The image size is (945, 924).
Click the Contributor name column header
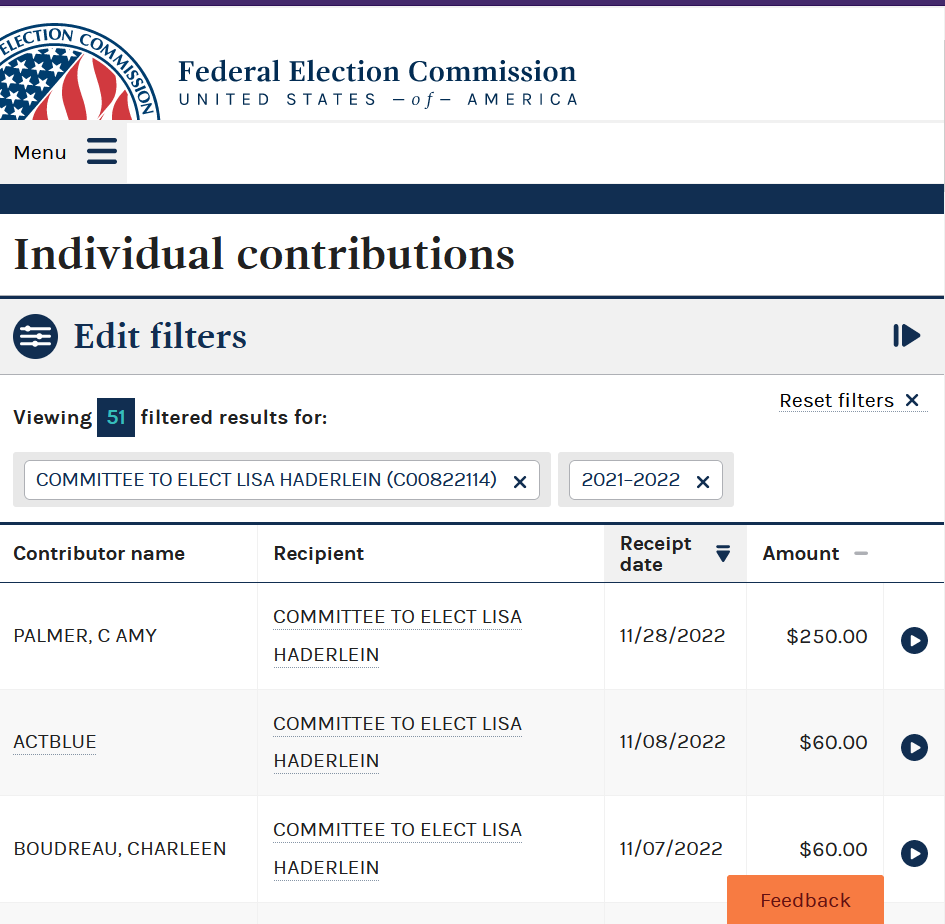99,553
